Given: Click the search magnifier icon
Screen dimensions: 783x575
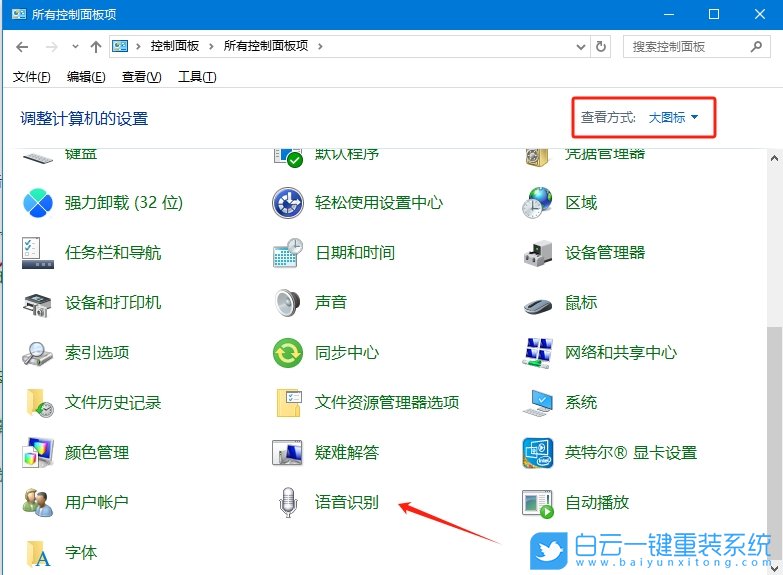Looking at the screenshot, I should pyautogui.click(x=756, y=46).
